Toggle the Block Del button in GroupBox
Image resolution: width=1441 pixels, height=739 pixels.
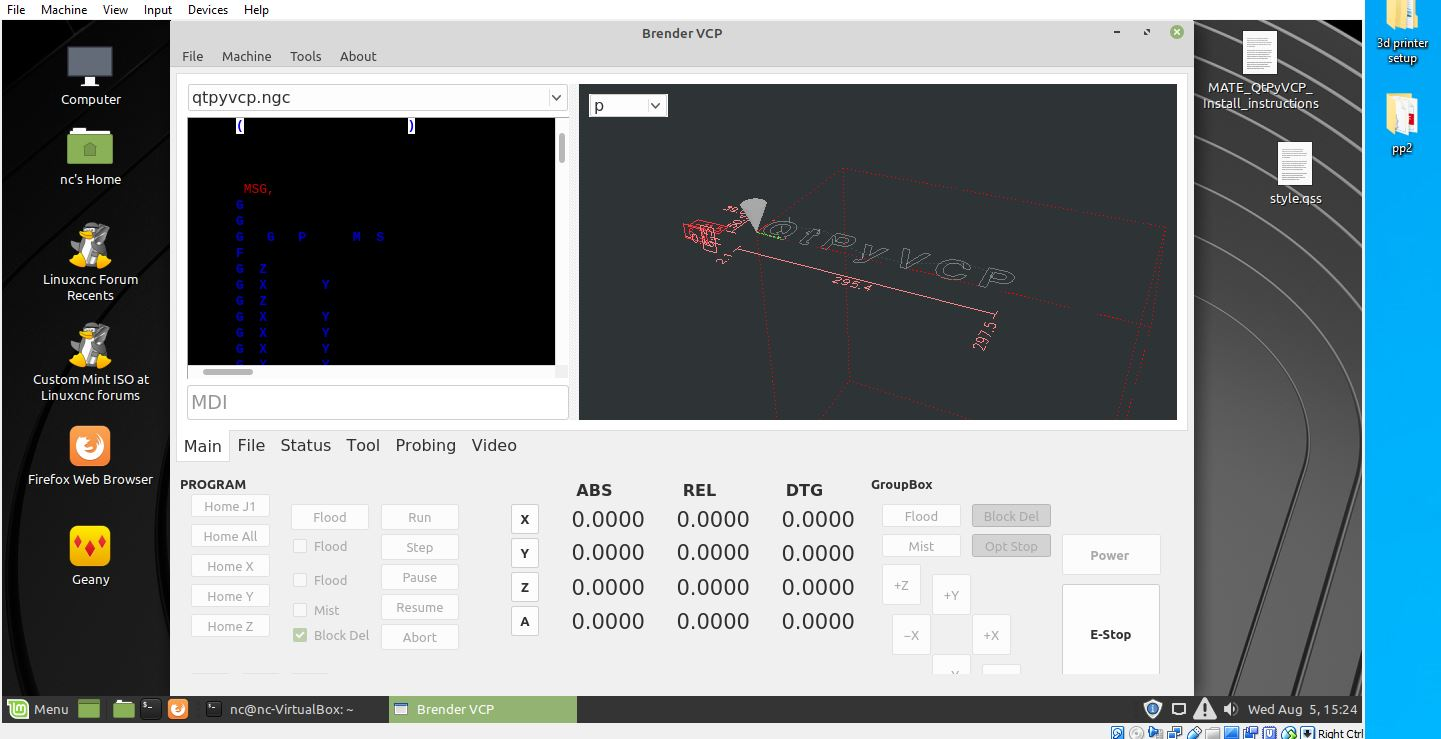coord(1011,516)
